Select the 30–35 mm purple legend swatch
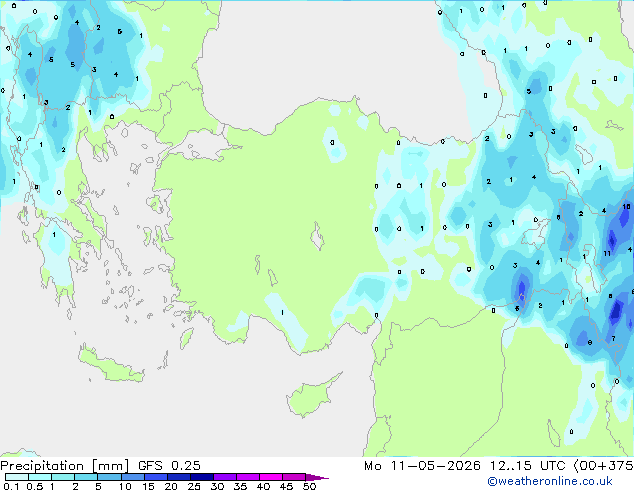Screen dimensions: 634x490 click(225, 477)
